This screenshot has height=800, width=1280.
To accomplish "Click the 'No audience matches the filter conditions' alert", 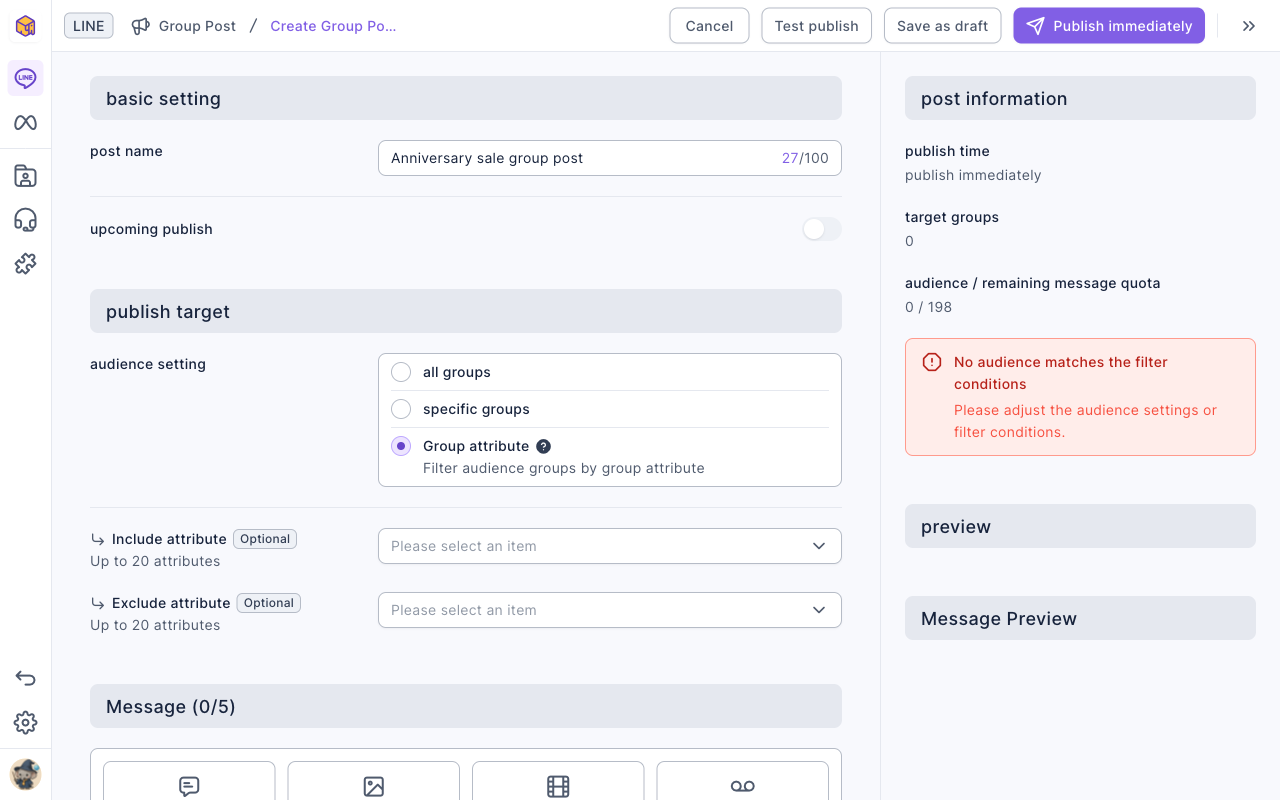I will coord(1080,397).
